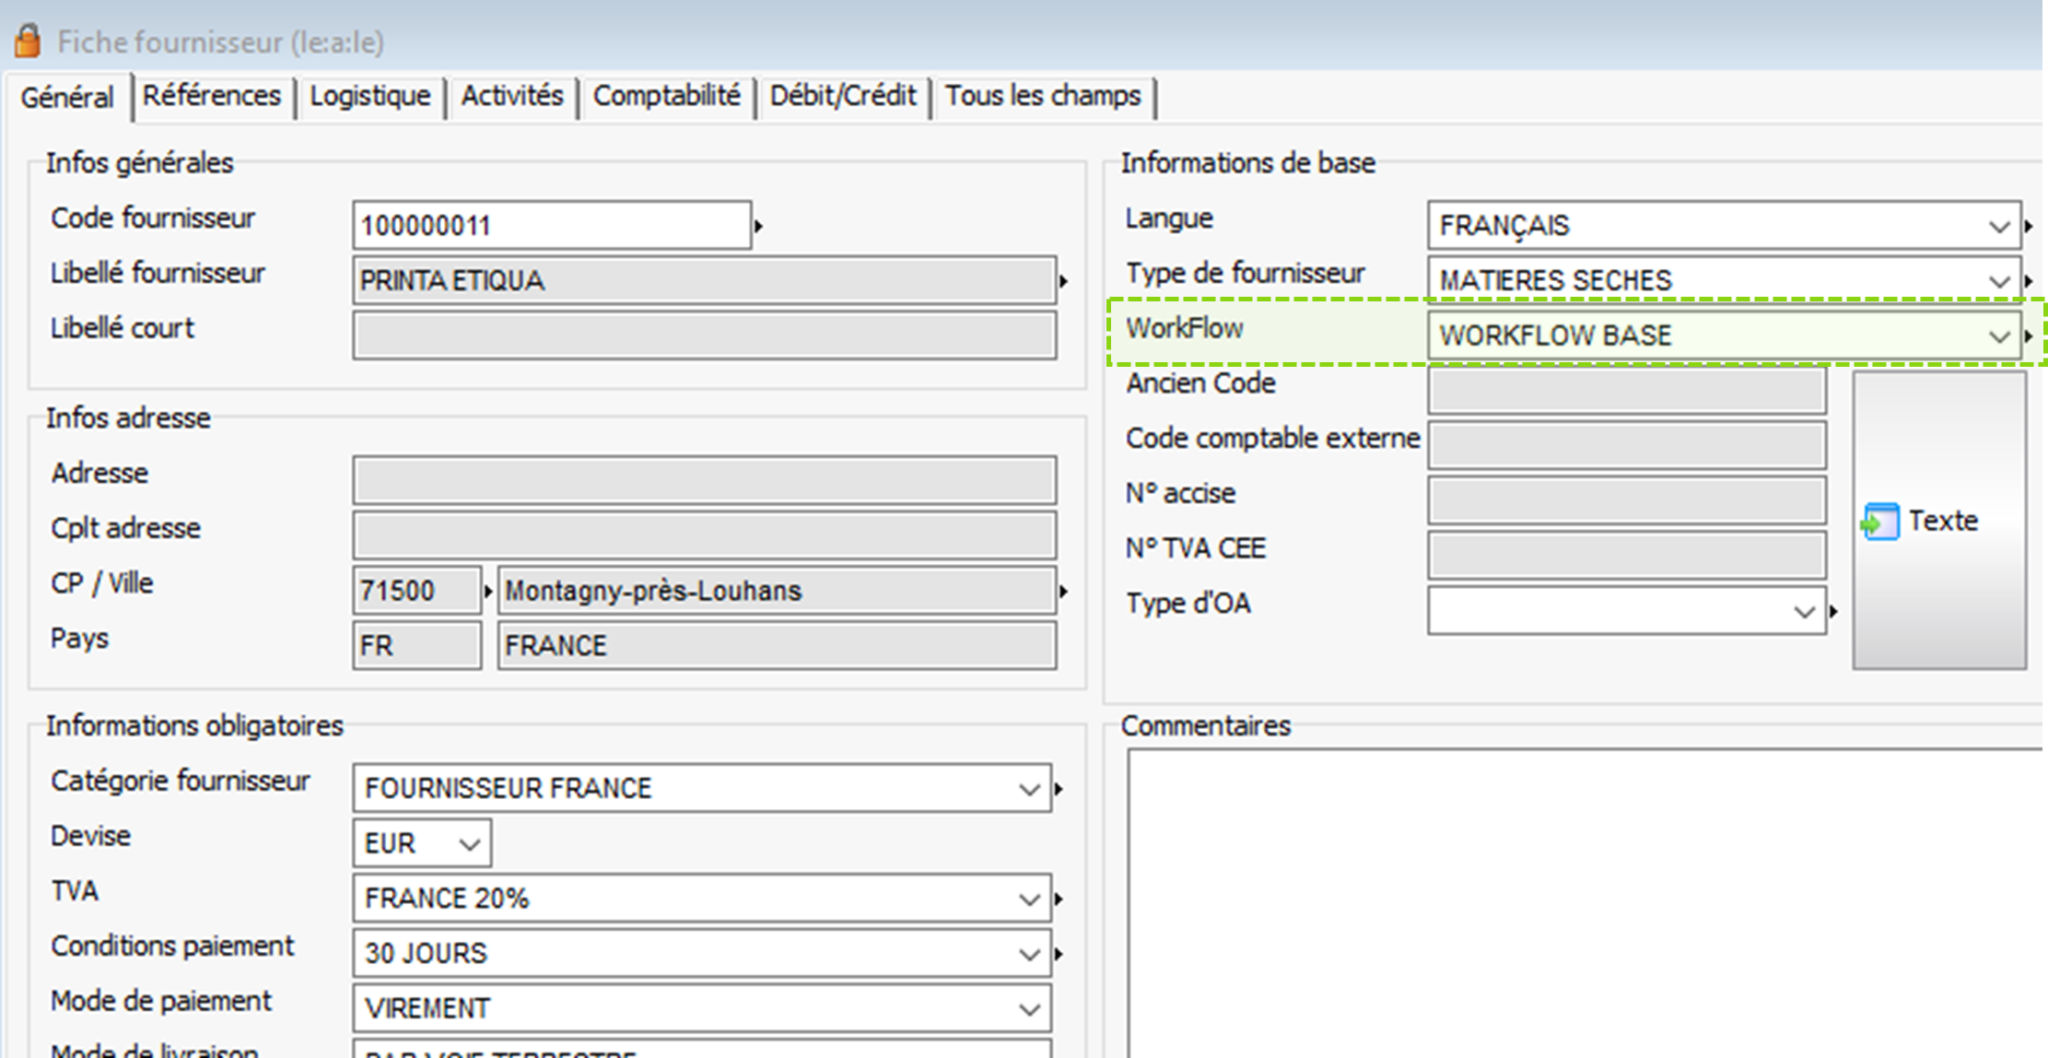Expand the Type de fournisseur dropdown
The width and height of the screenshot is (2048, 1058).
pos(1999,281)
